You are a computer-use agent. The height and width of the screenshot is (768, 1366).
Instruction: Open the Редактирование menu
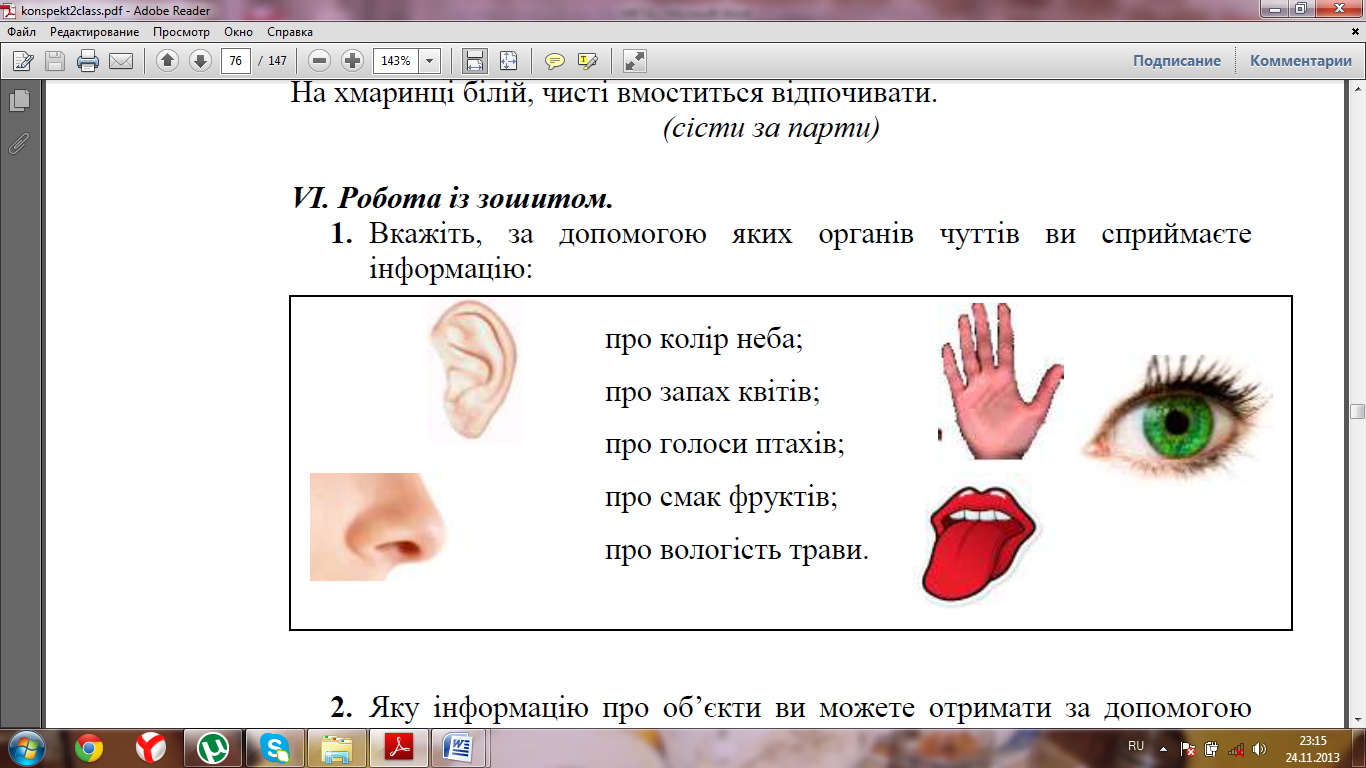tap(95, 32)
